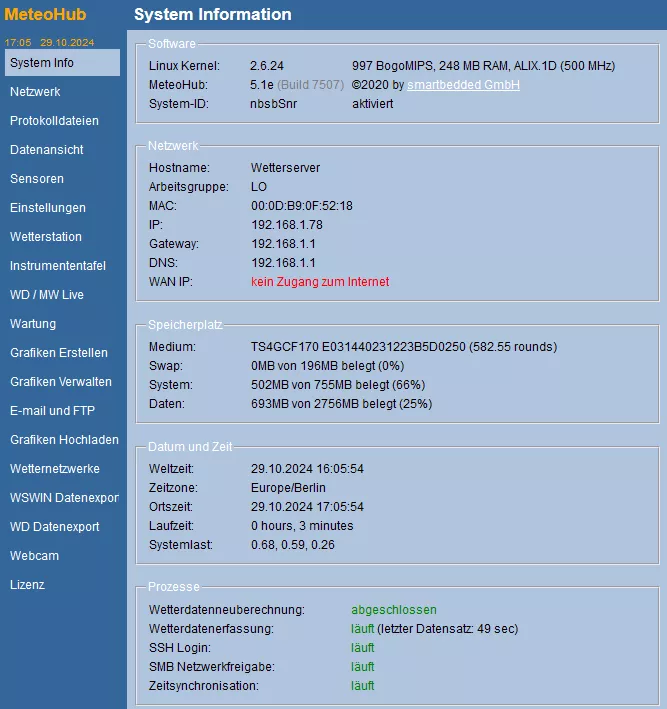Click the Gateway value 192.168.1.1

pyautogui.click(x=283, y=244)
